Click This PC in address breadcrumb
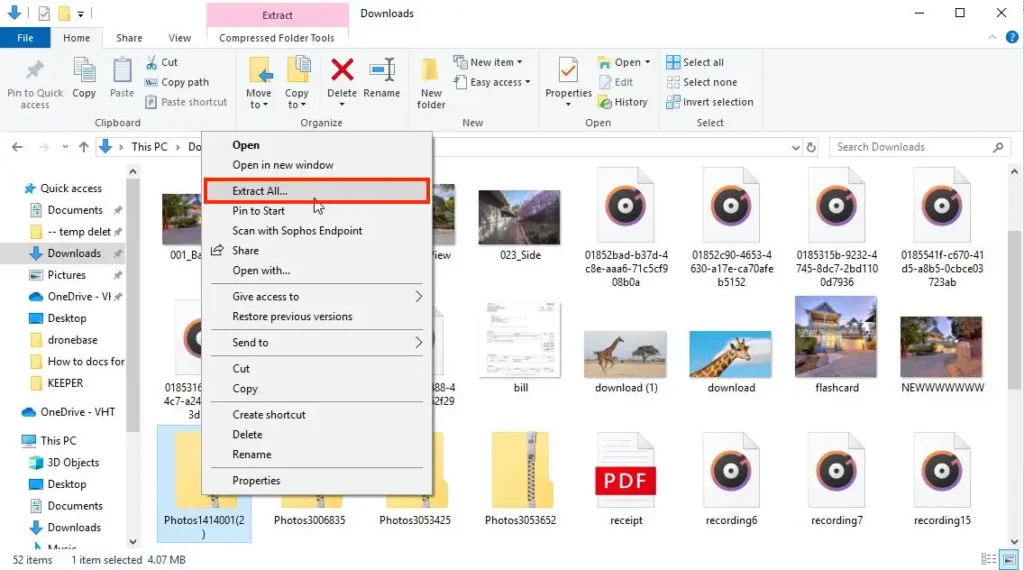Image resolution: width=1024 pixels, height=570 pixels. pos(149,147)
